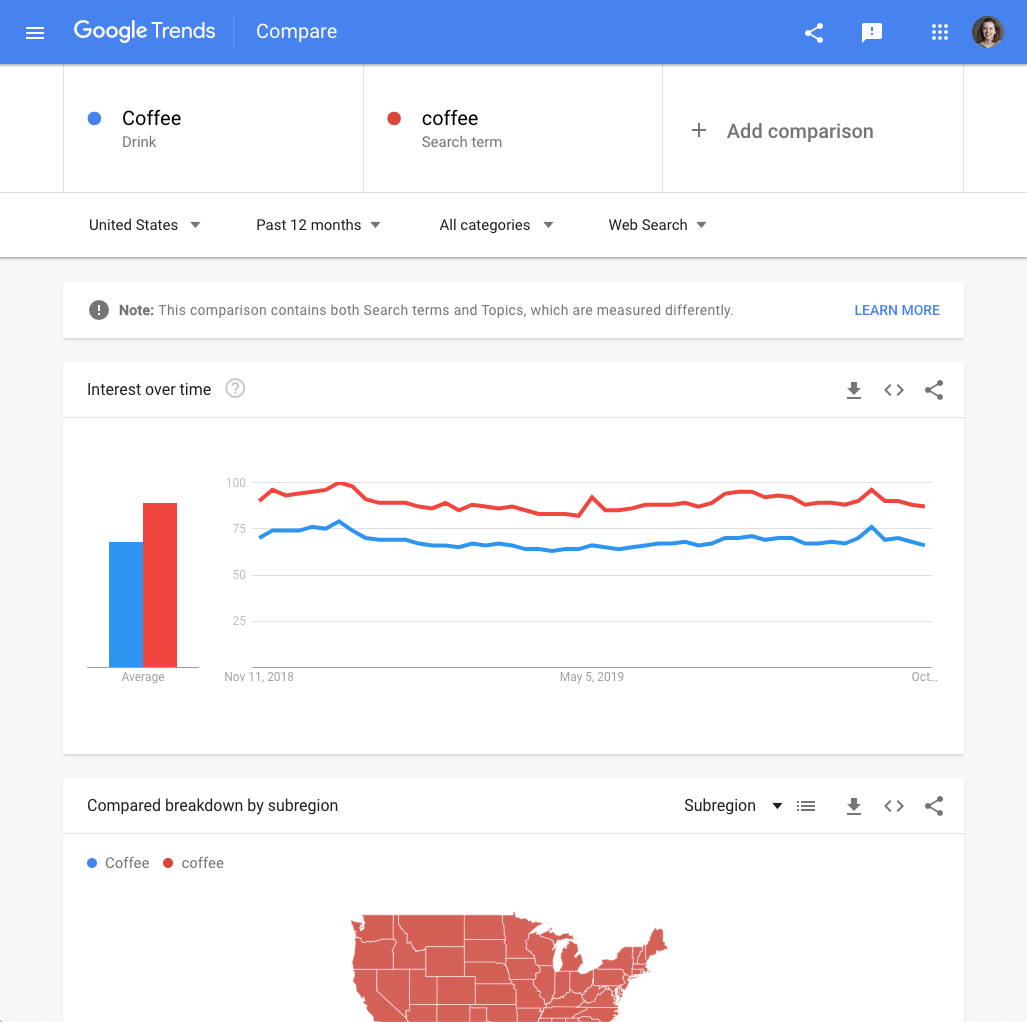Screen dimensions: 1027x1022
Task: Open embed code for Interest over time
Action: tap(893, 390)
